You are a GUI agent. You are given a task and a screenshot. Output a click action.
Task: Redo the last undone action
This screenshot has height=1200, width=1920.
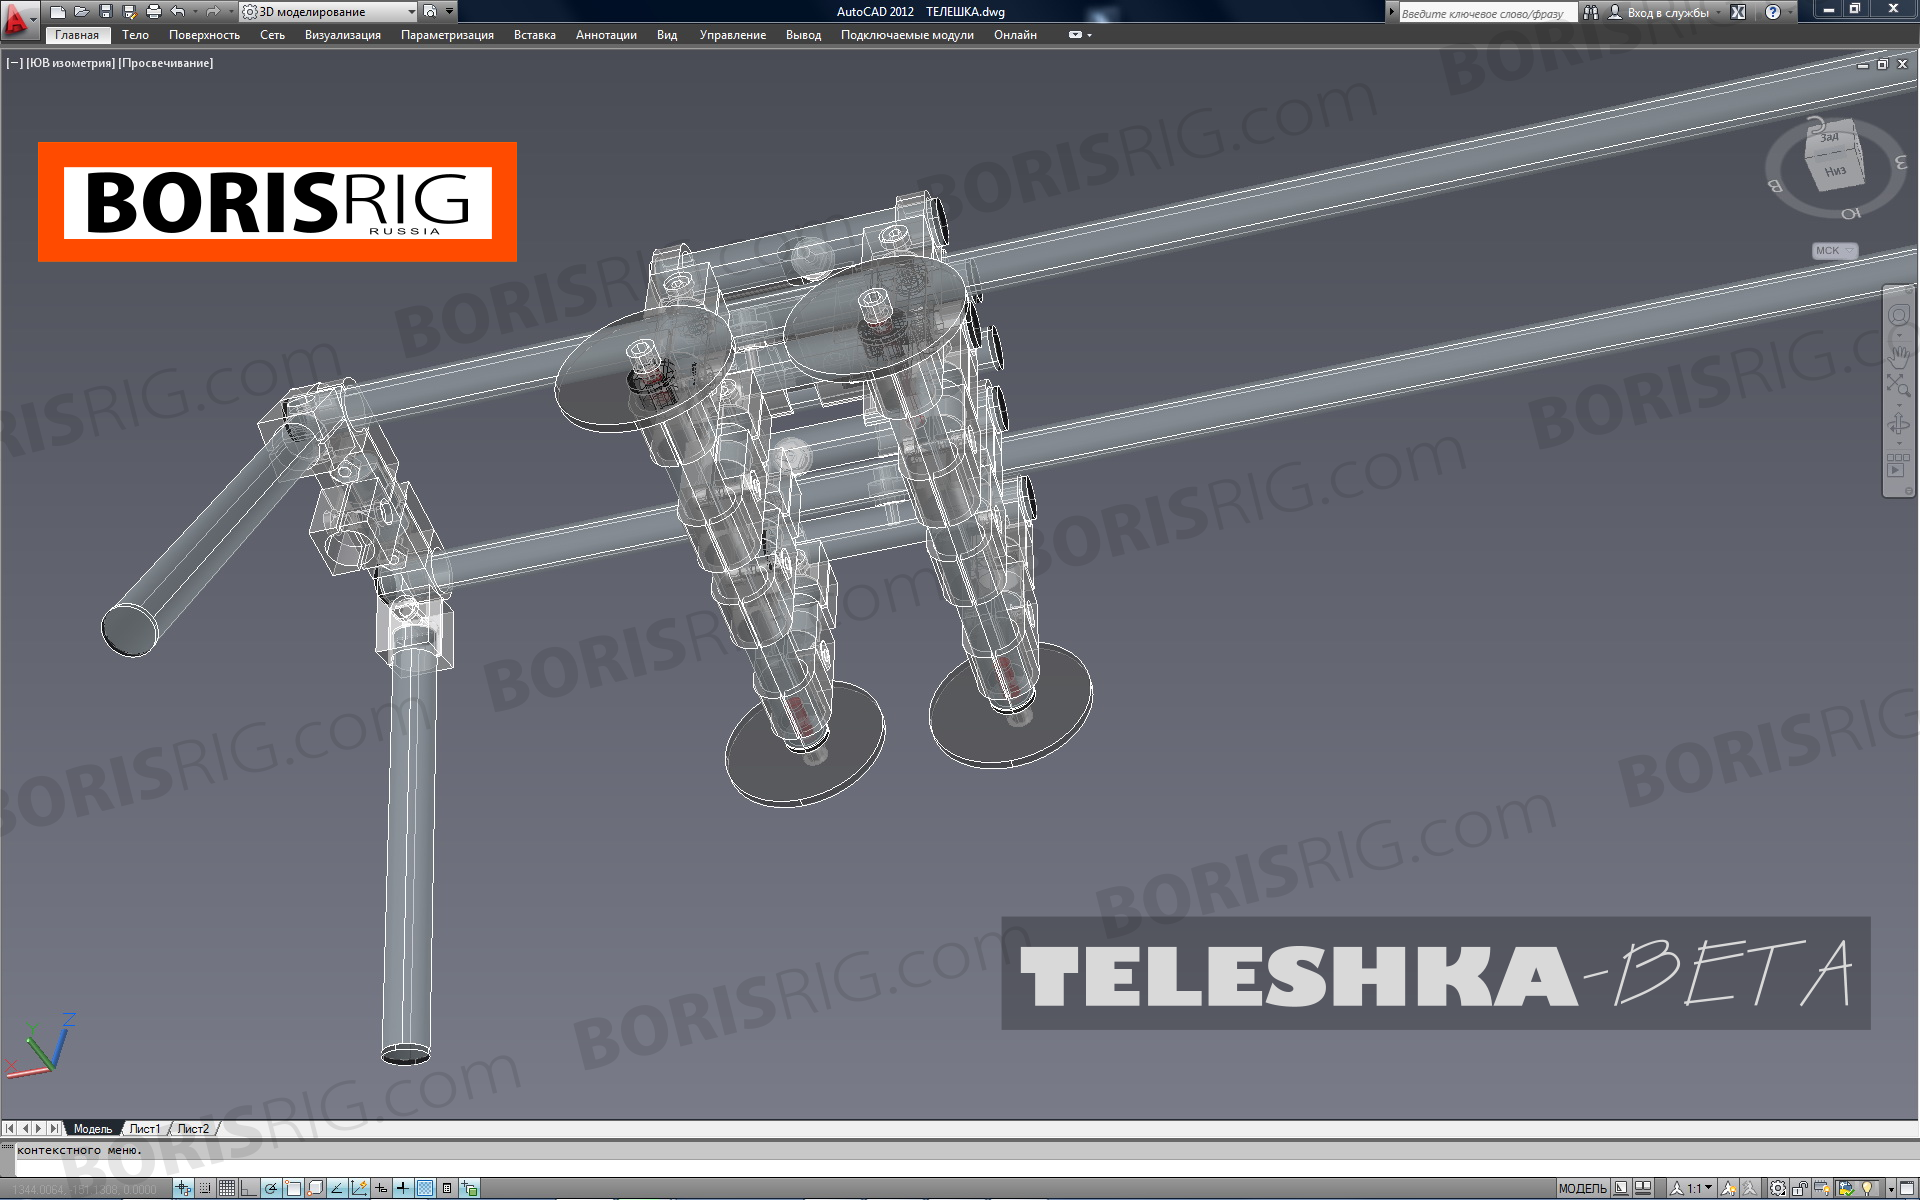point(212,12)
